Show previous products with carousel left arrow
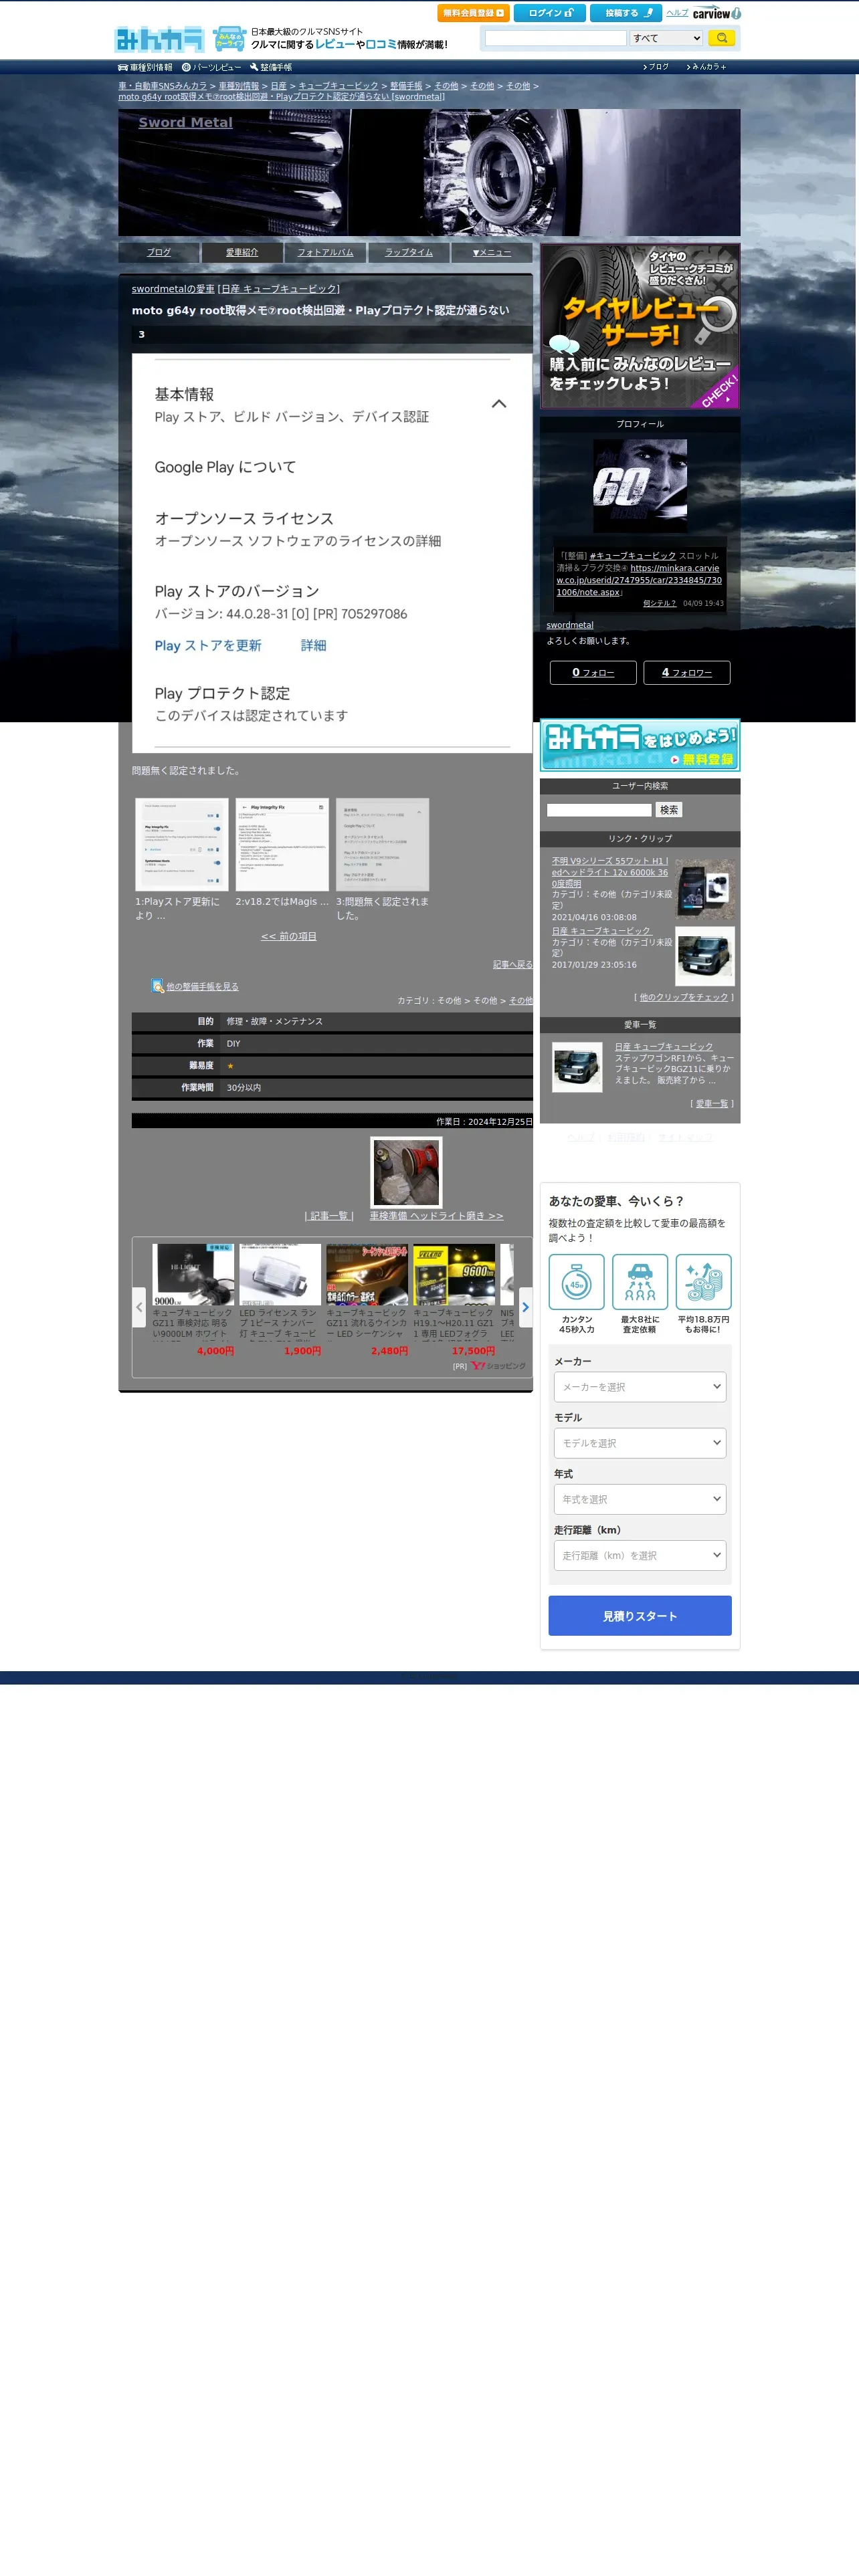The height and width of the screenshot is (2576, 859). click(x=139, y=1307)
